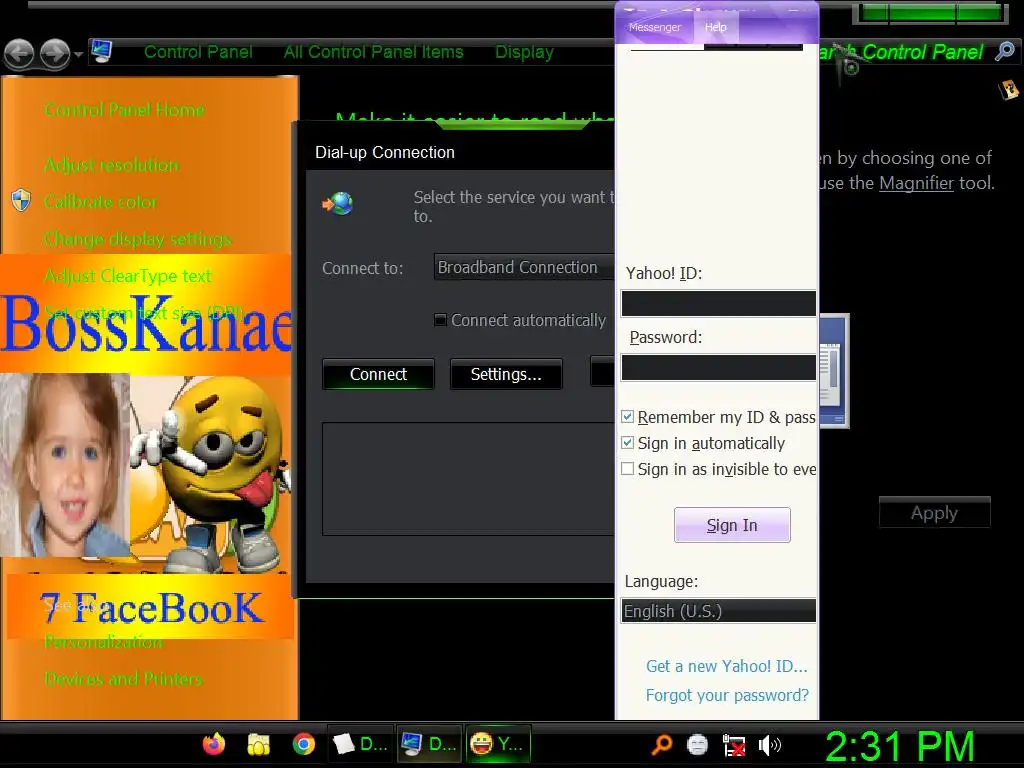
Task: Switch to the Dial-up taskbar window with paper icon
Action: point(360,744)
